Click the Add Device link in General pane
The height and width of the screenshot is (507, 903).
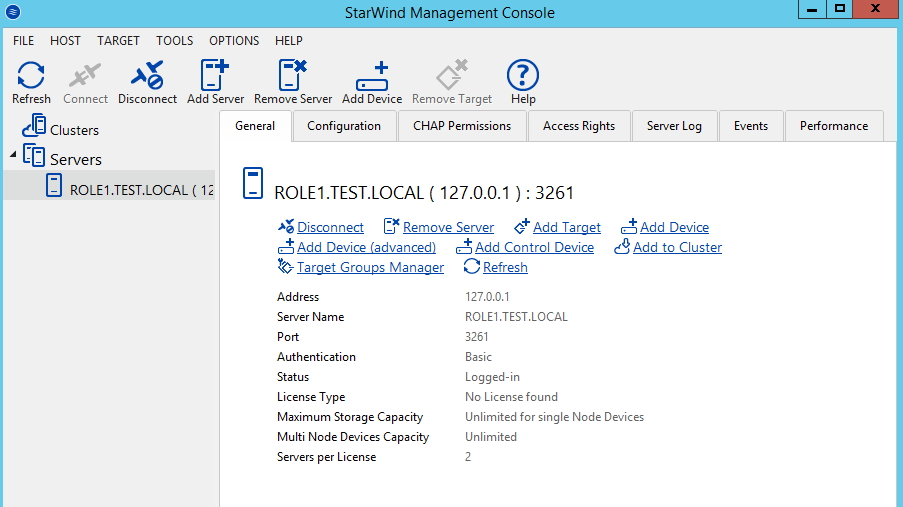[x=674, y=227]
